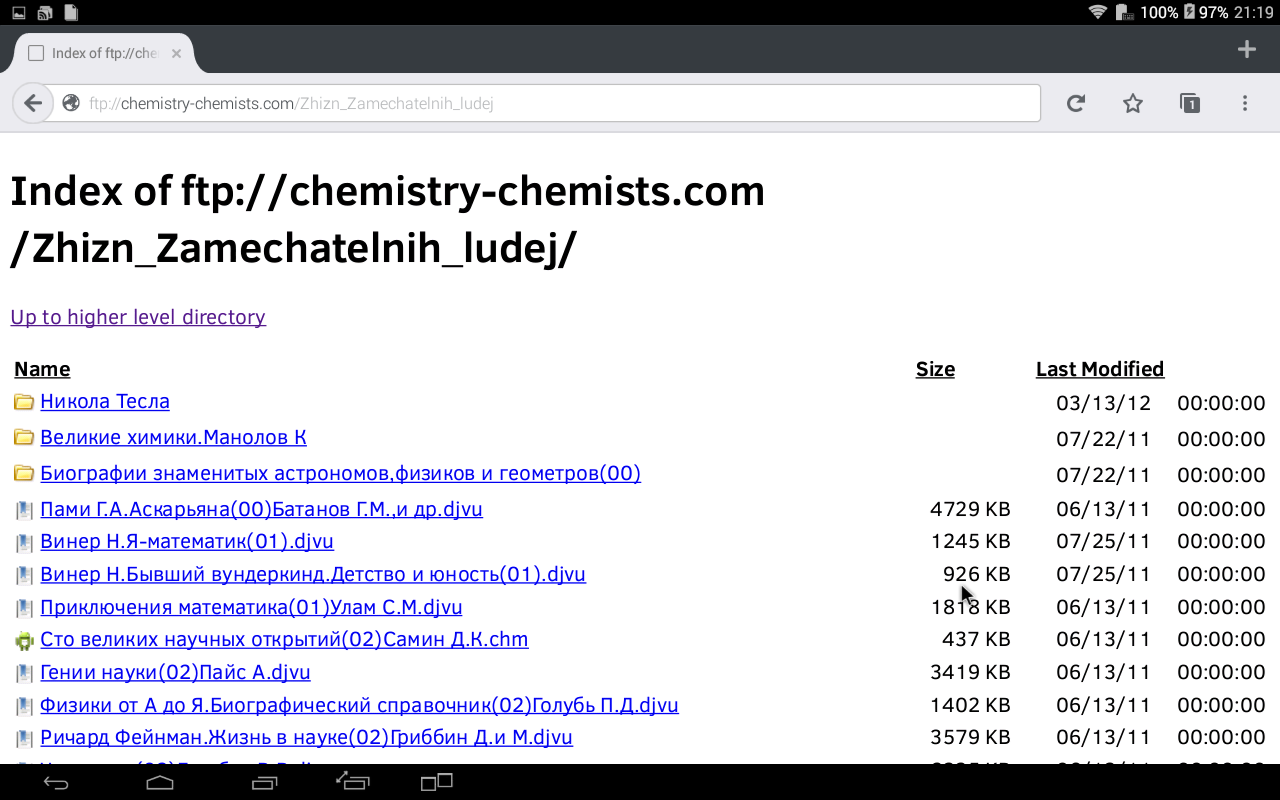Viewport: 1280px width, 800px height.
Task: Sort listing by Size column header
Action: tap(935, 369)
